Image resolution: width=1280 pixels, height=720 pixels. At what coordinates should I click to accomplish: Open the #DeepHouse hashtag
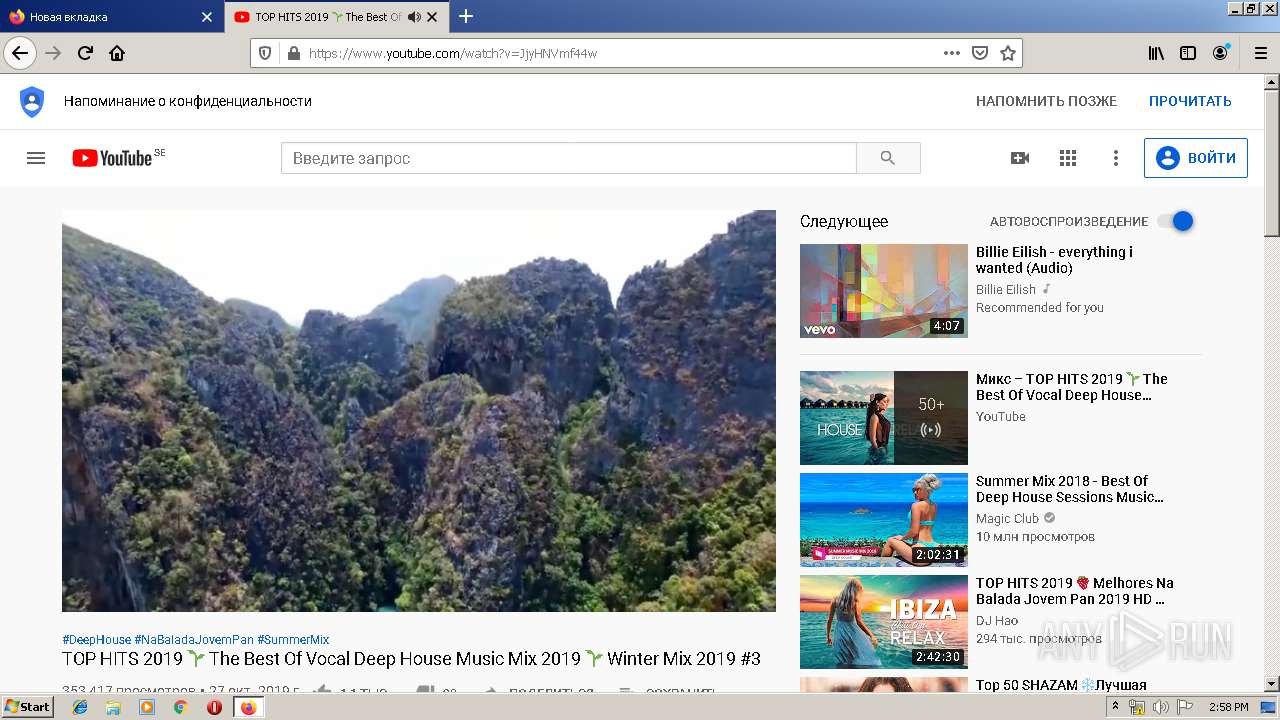pyautogui.click(x=96, y=639)
